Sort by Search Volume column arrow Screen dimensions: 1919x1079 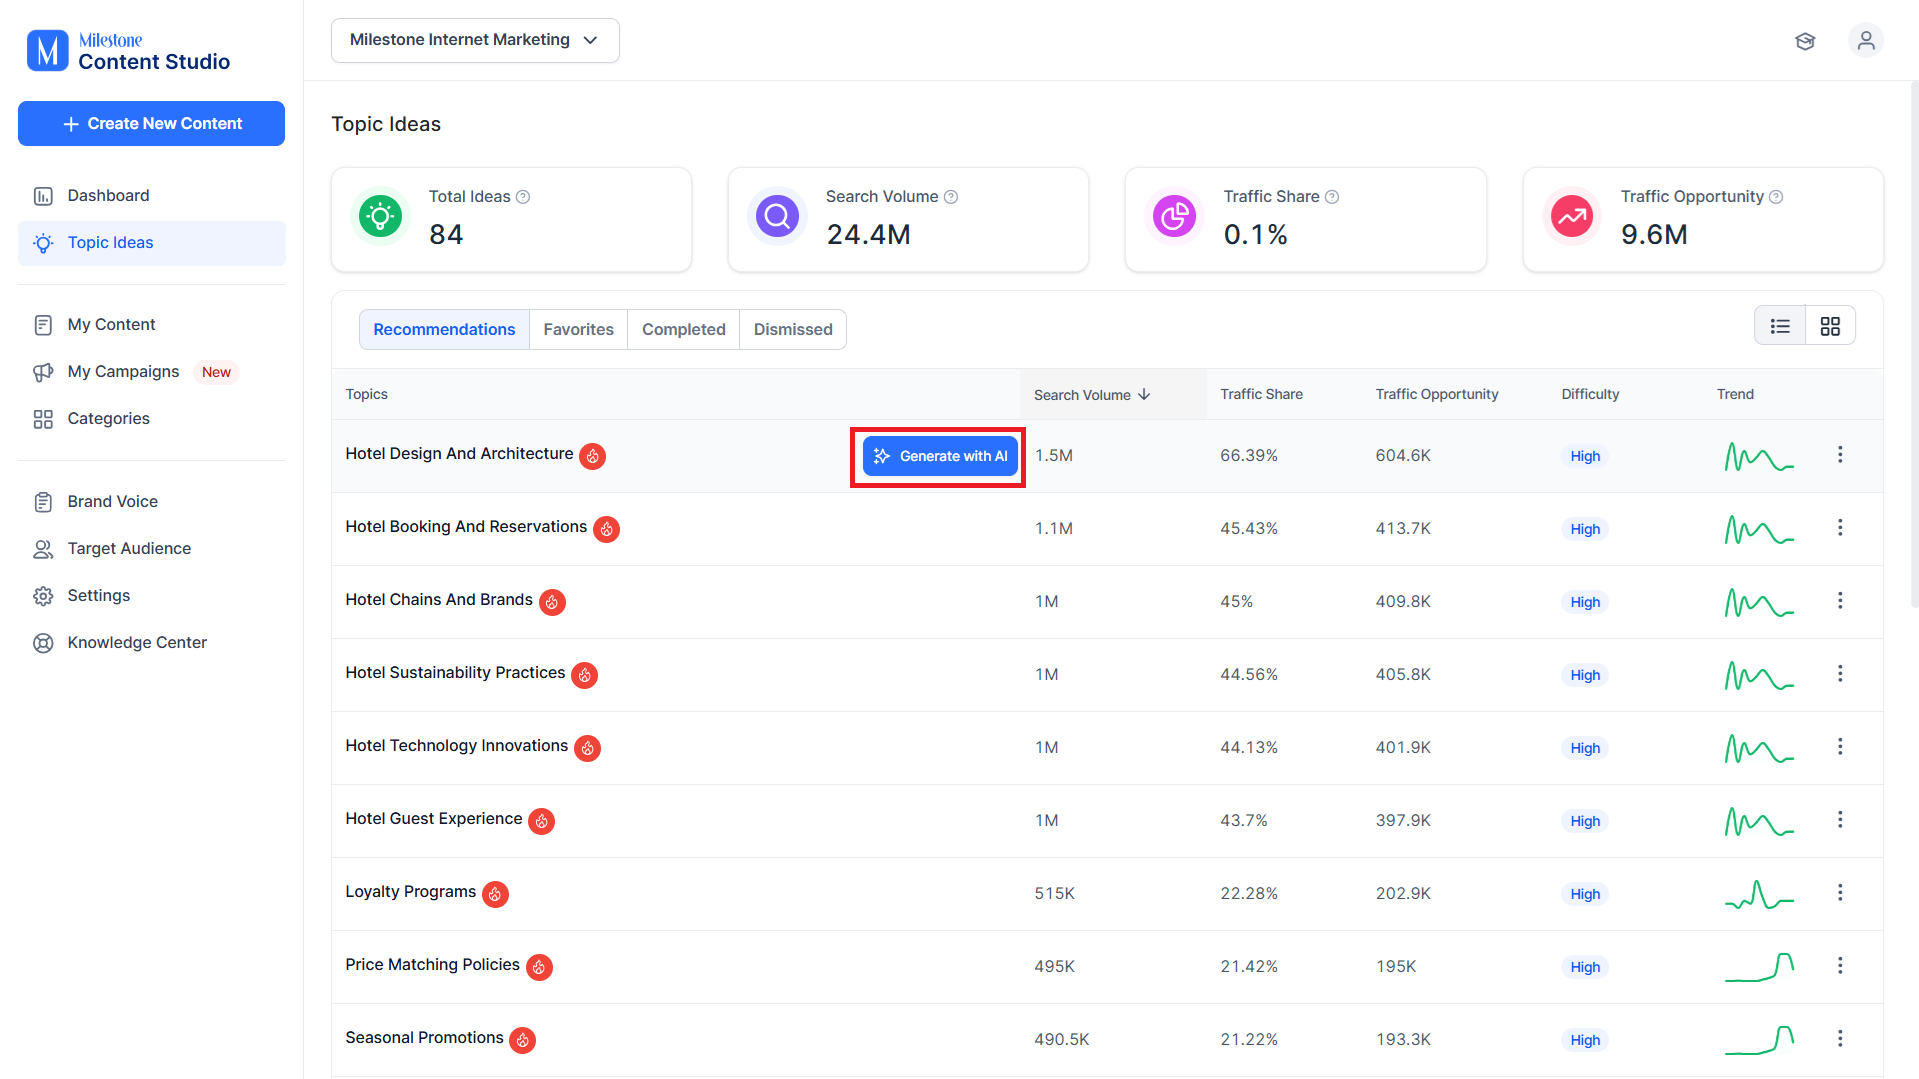(x=1144, y=395)
